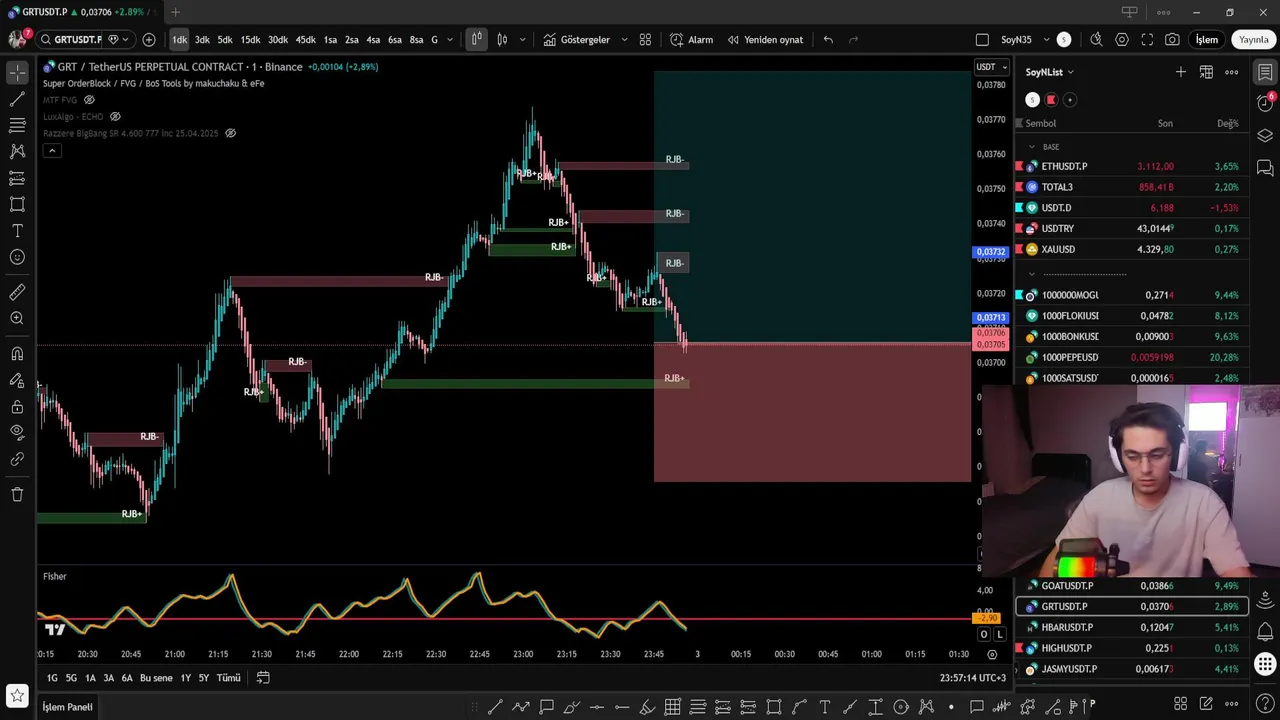Toggle visibility of LuxAlgo - ECHO indicator
Viewport: 1280px width, 720px height.
(x=115, y=117)
